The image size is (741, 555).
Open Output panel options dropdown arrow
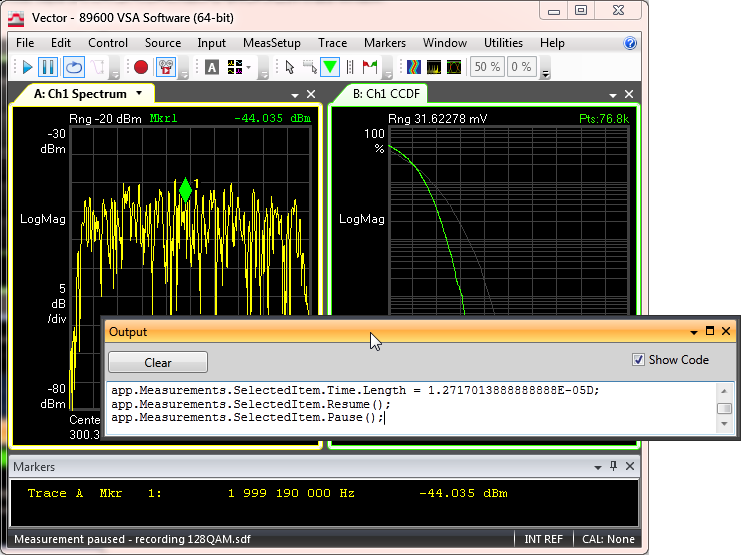tap(694, 331)
